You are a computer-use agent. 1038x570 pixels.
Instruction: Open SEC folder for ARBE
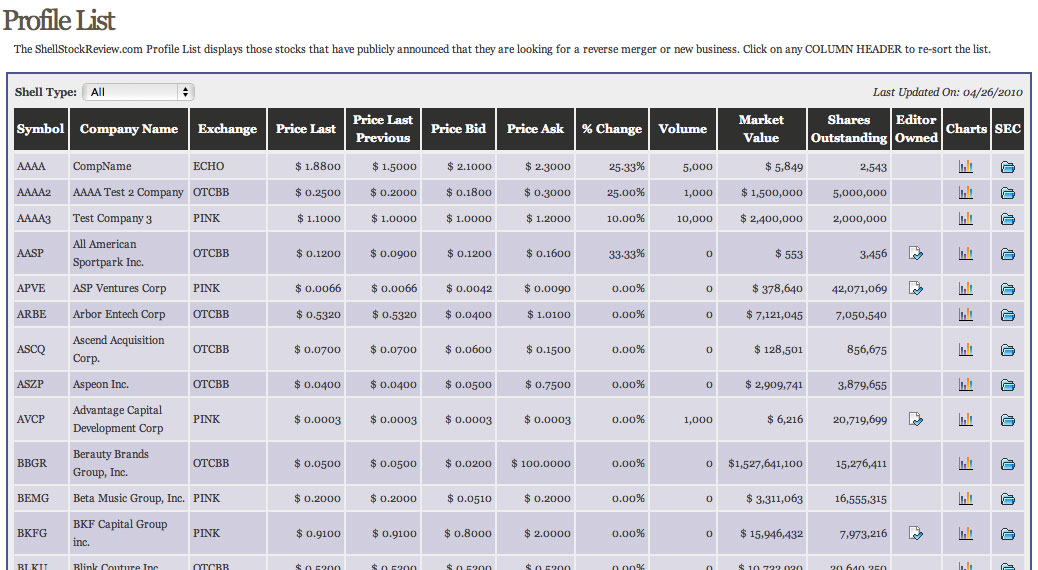1008,314
